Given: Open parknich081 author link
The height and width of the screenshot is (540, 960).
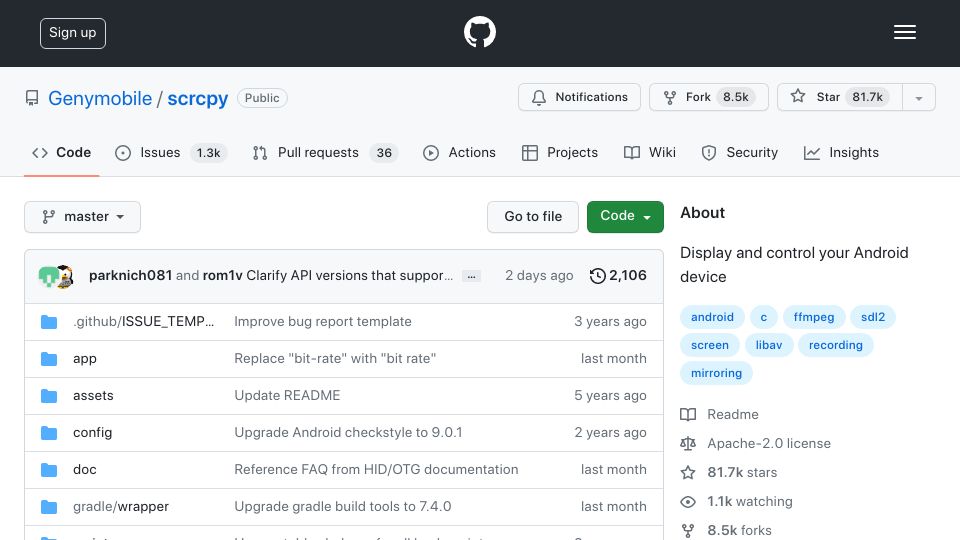Looking at the screenshot, I should click(130, 276).
